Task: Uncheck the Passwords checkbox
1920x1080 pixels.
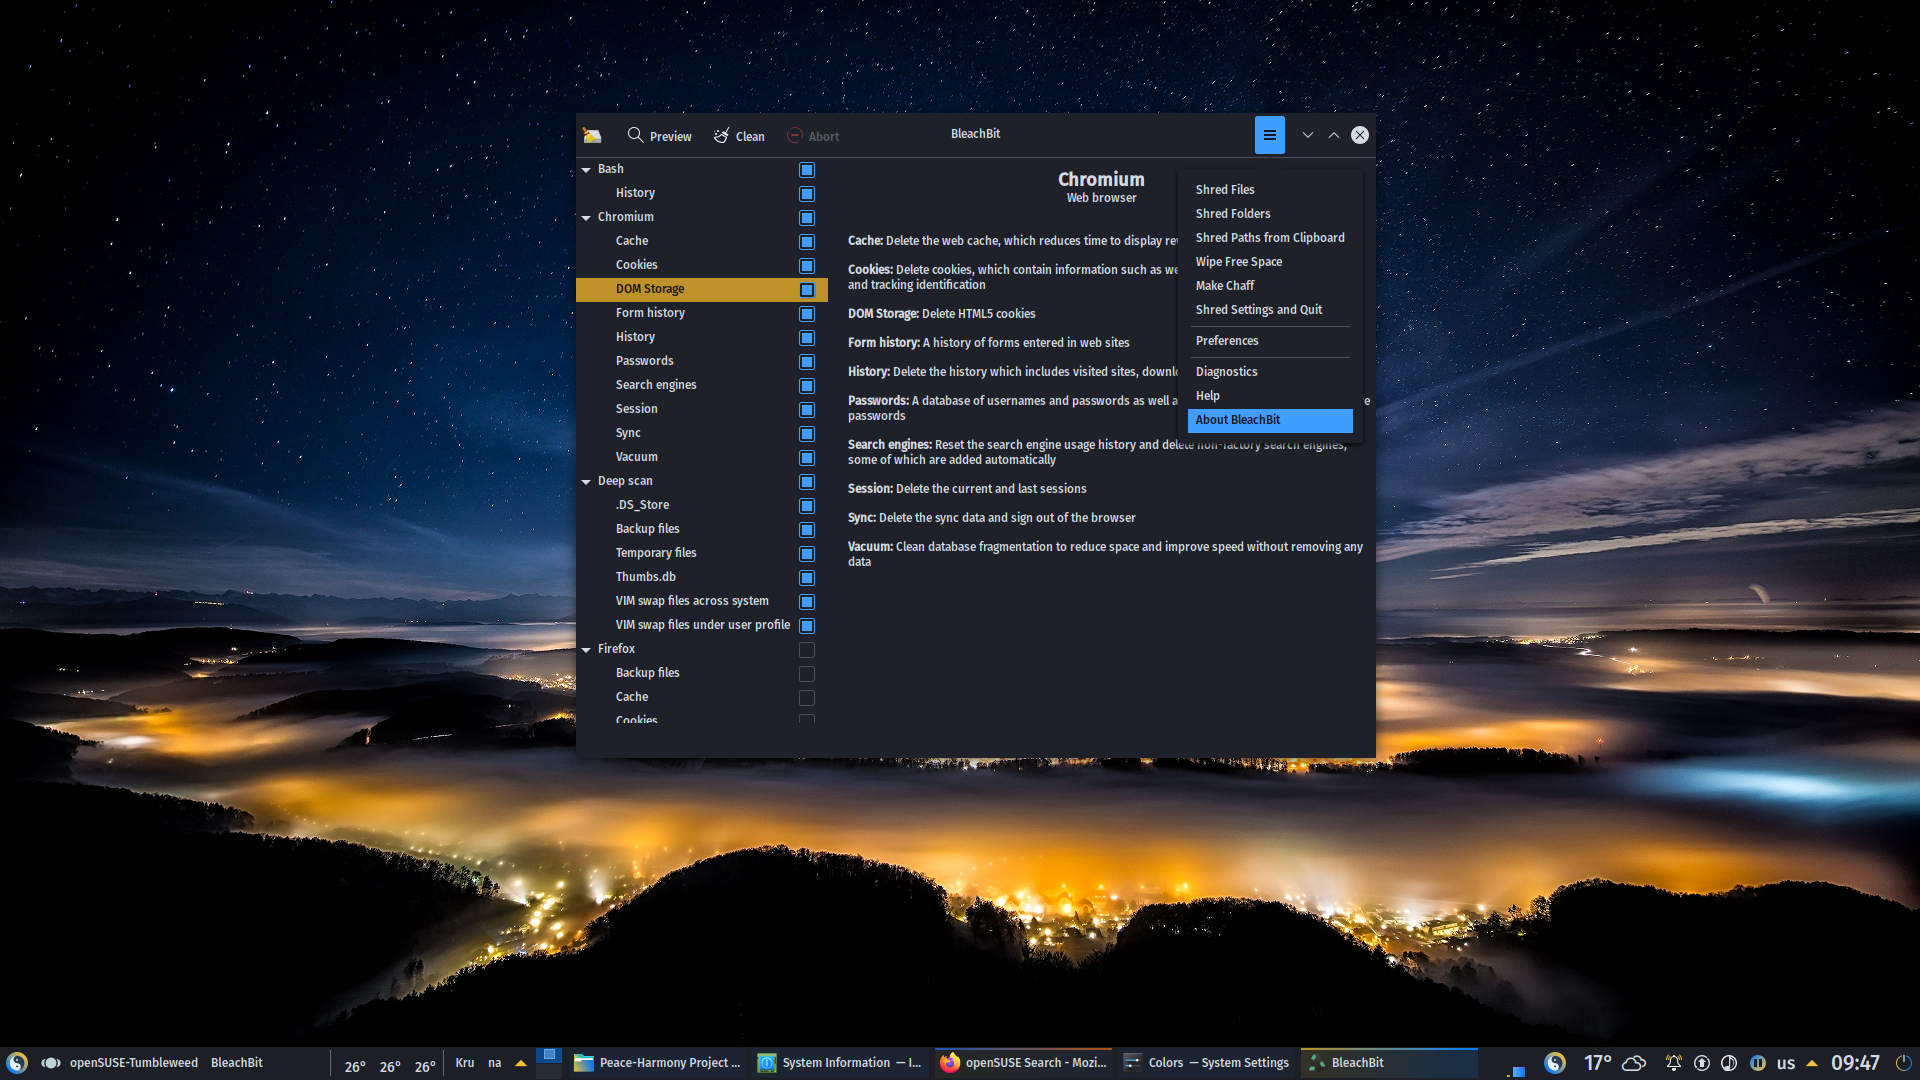Action: point(807,362)
